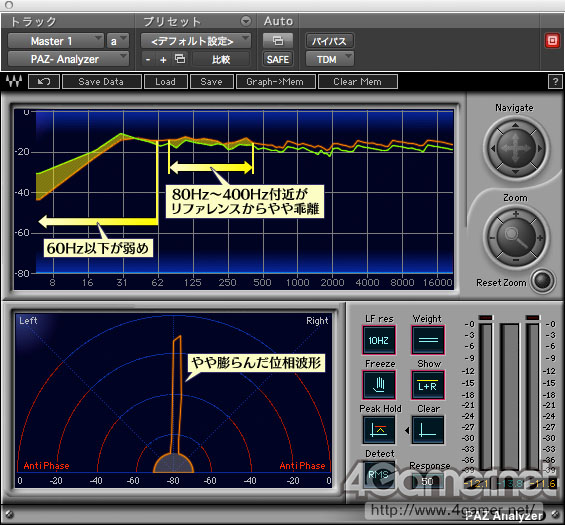Image resolution: width=565 pixels, height=525 pixels.
Task: Click the SAFE button
Action: [277, 59]
